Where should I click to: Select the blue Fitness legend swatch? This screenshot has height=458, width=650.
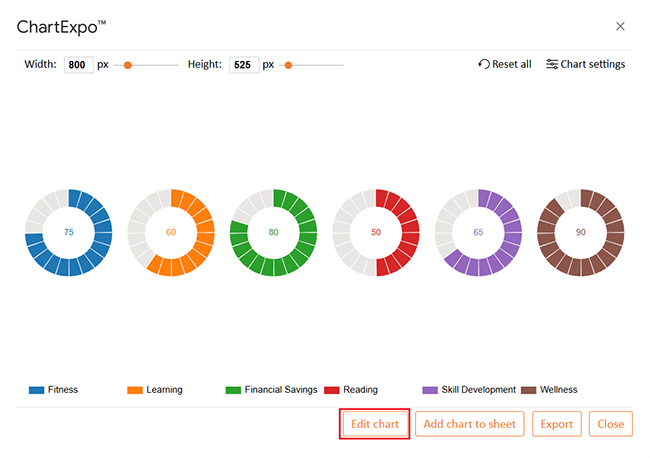click(36, 390)
